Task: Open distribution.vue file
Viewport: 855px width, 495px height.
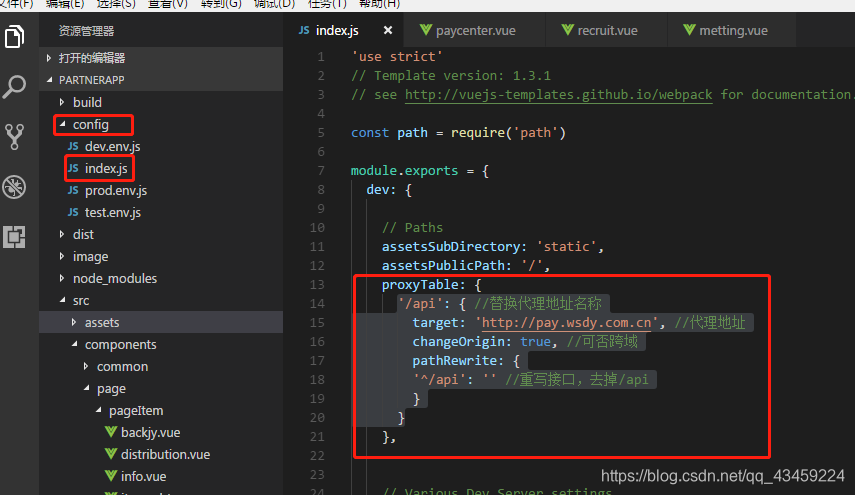Action: (x=161, y=454)
